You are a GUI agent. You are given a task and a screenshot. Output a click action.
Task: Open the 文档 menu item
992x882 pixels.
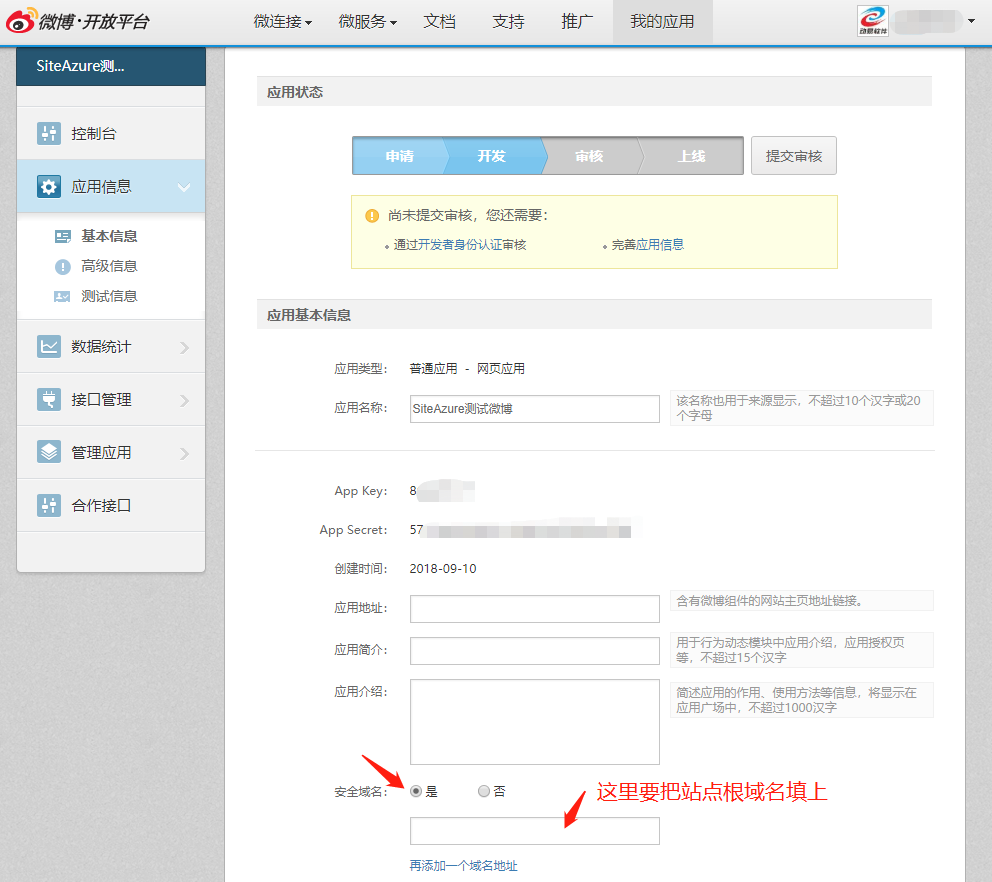439,21
